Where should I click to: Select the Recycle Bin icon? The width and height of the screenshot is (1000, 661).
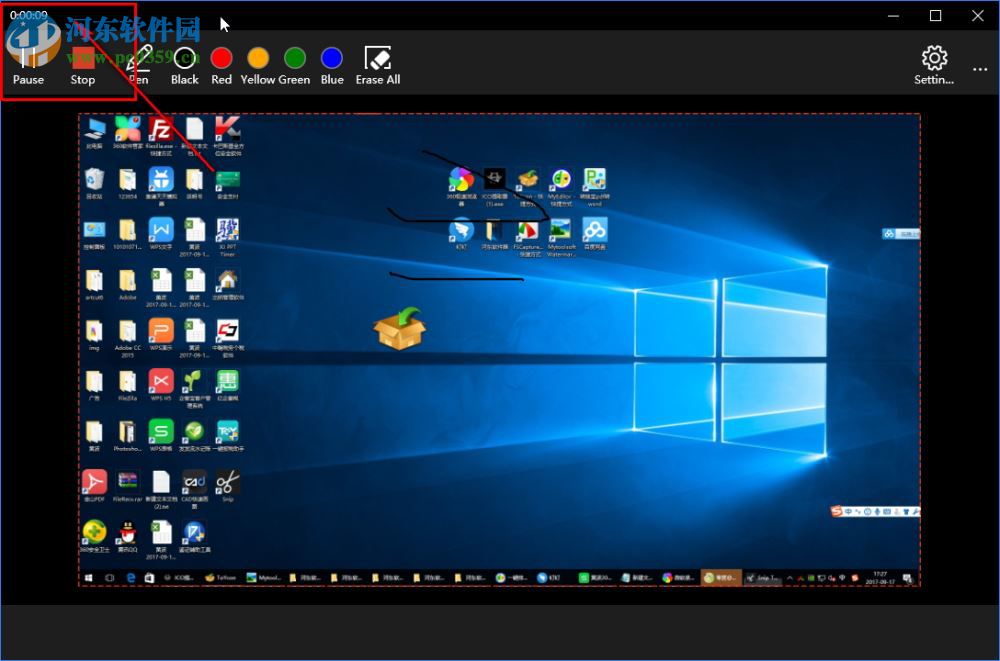click(x=94, y=184)
